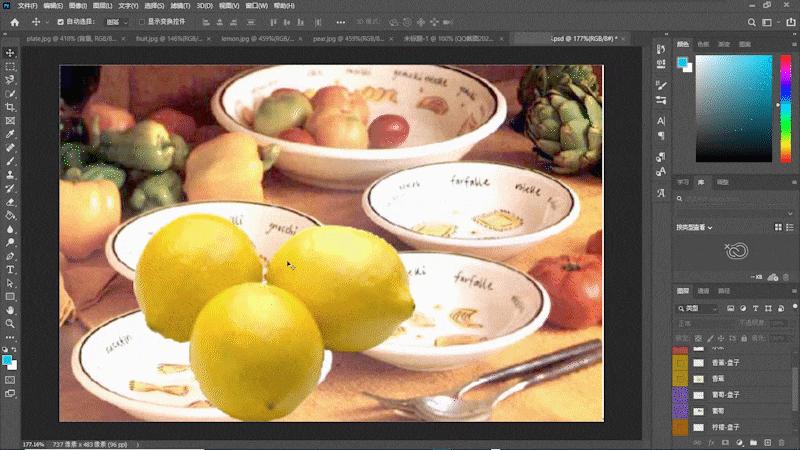The image size is (800, 450).
Task: Toggle visibility of 葡萄-盘子 layer
Action: [681, 394]
